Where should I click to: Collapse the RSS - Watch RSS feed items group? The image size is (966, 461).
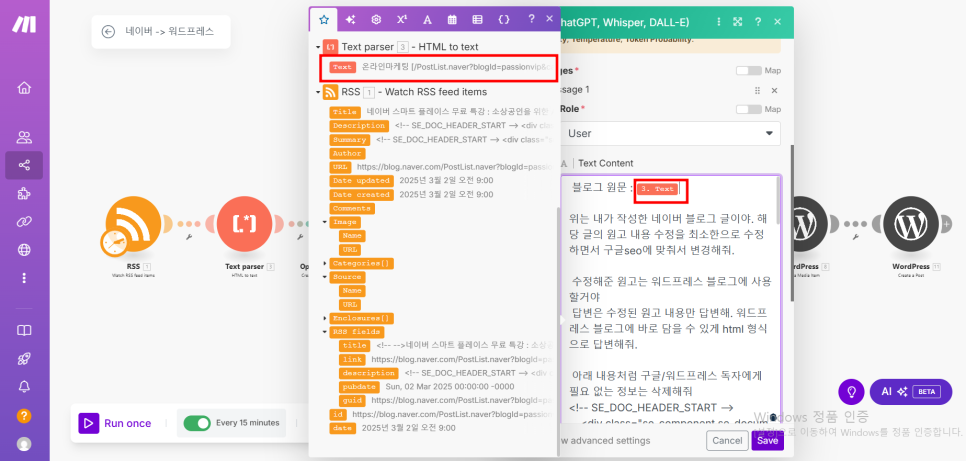[x=317, y=92]
